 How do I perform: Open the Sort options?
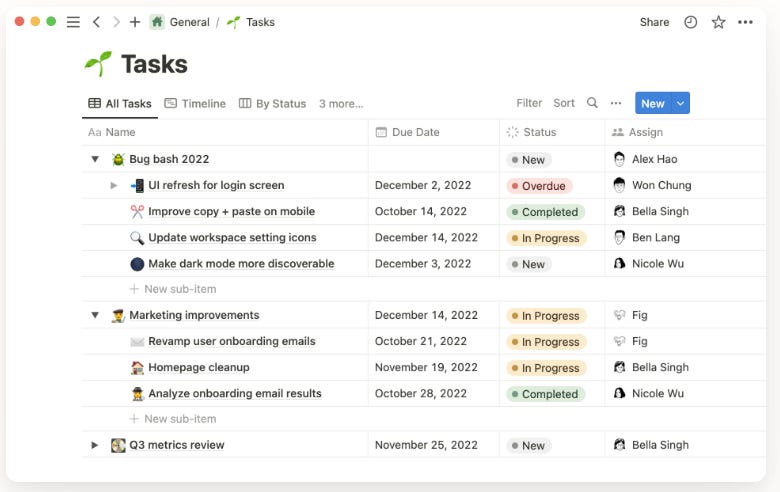564,103
